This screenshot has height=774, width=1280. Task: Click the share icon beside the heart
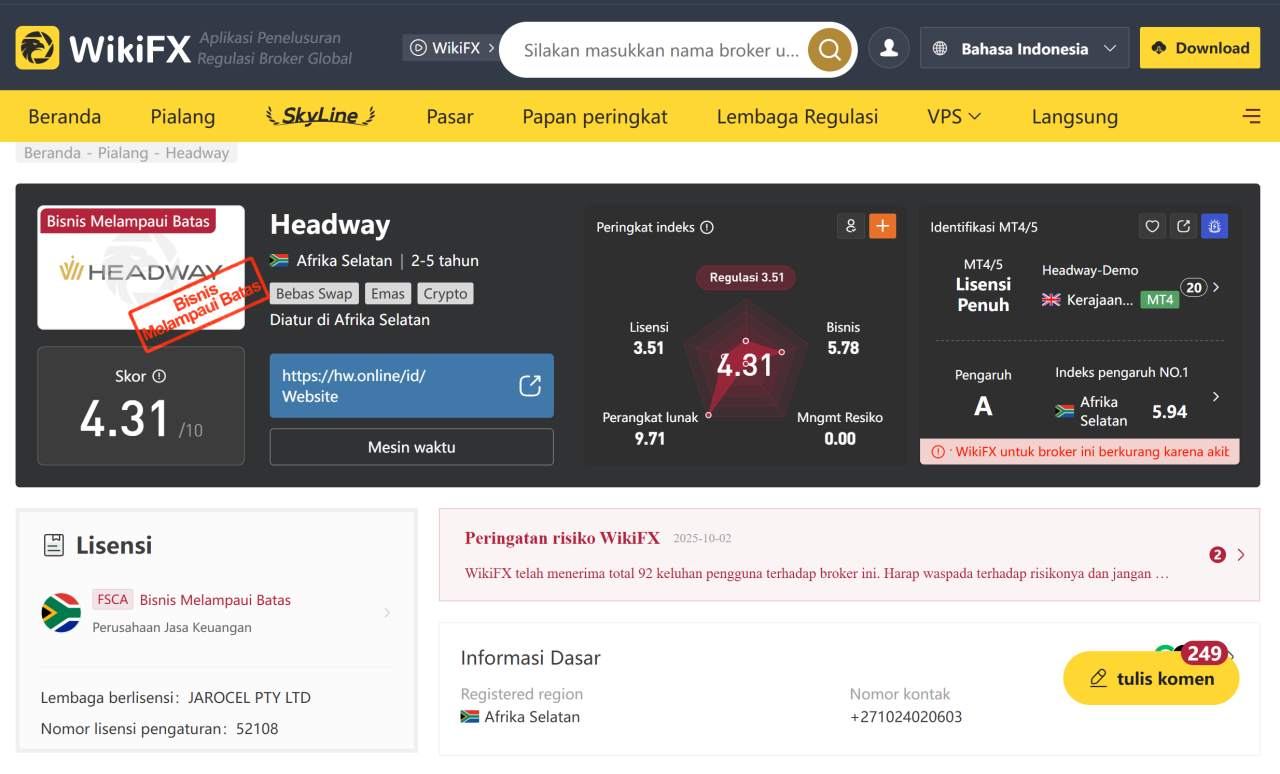click(x=1184, y=226)
